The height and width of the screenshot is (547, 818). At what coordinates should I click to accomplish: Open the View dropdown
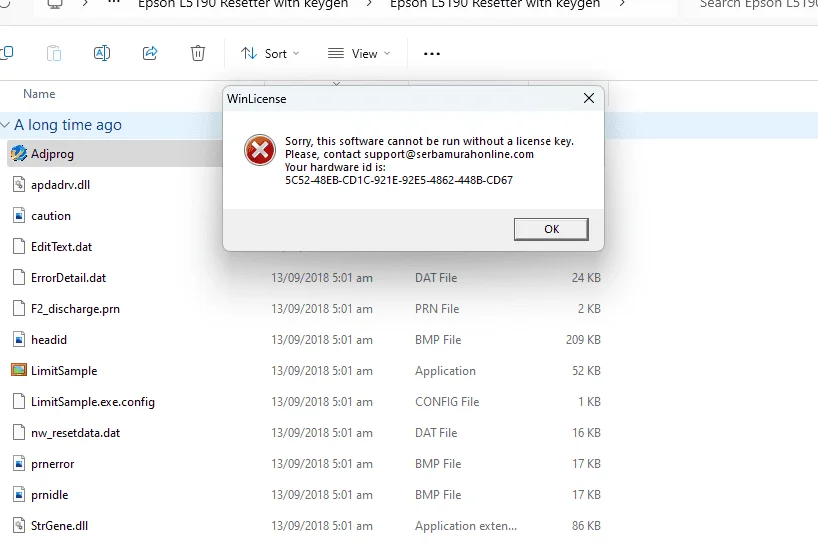[359, 53]
